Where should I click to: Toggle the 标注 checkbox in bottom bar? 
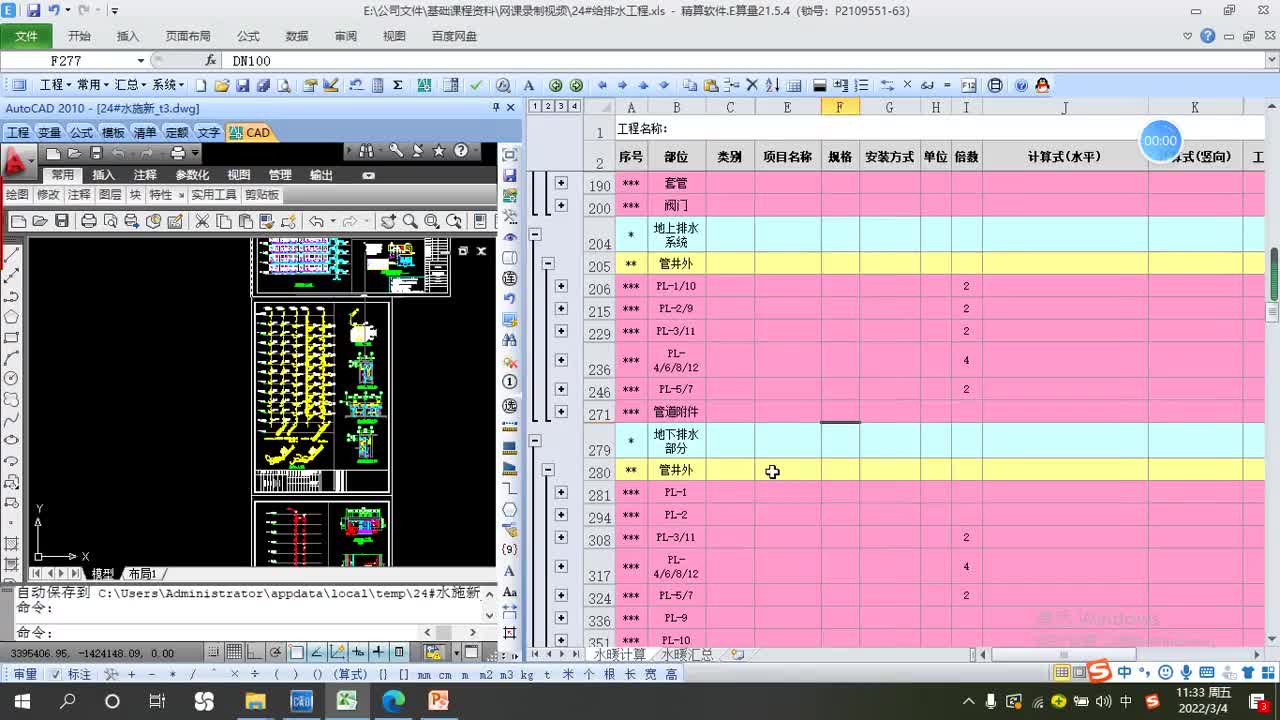click(x=56, y=674)
